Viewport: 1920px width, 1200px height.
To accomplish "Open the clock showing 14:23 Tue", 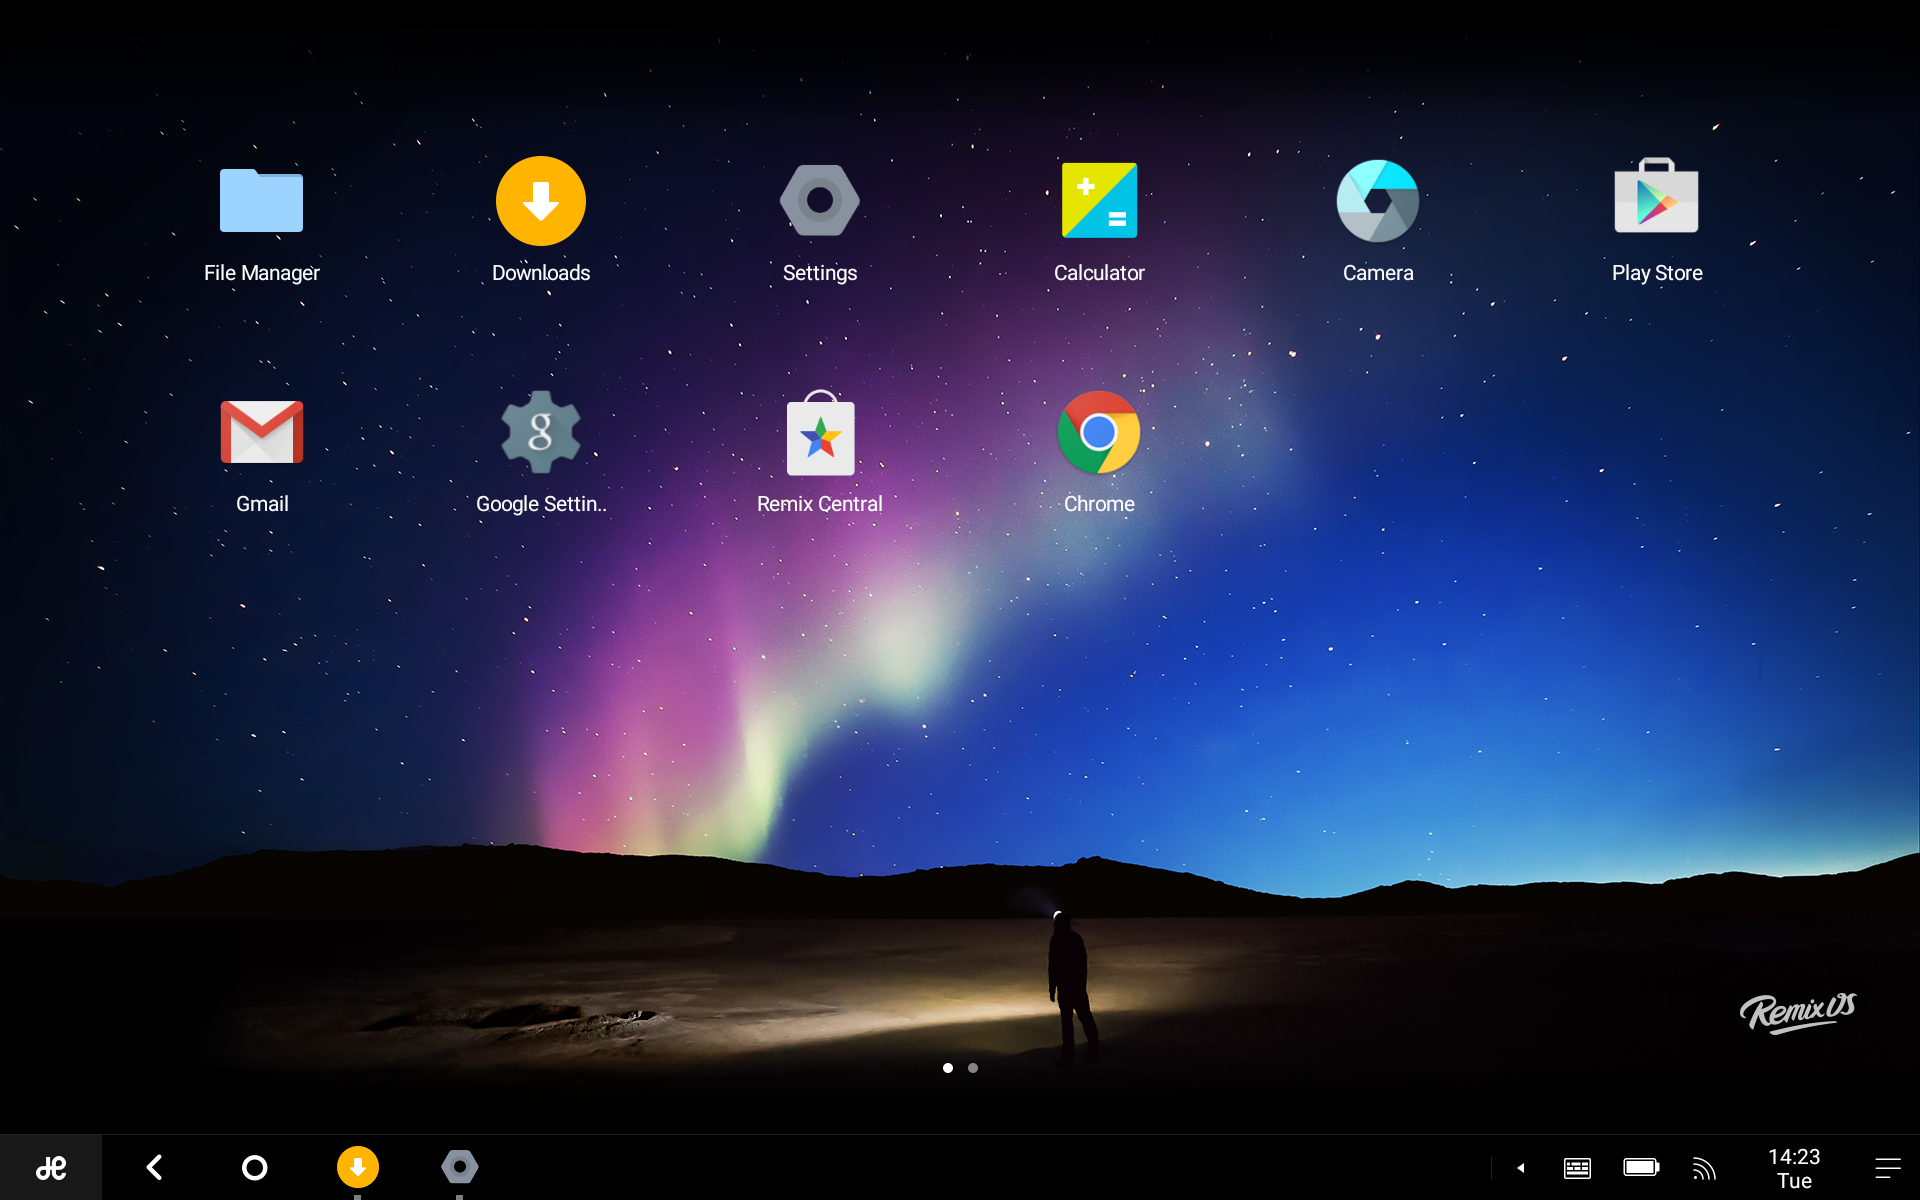I will pos(1794,1168).
